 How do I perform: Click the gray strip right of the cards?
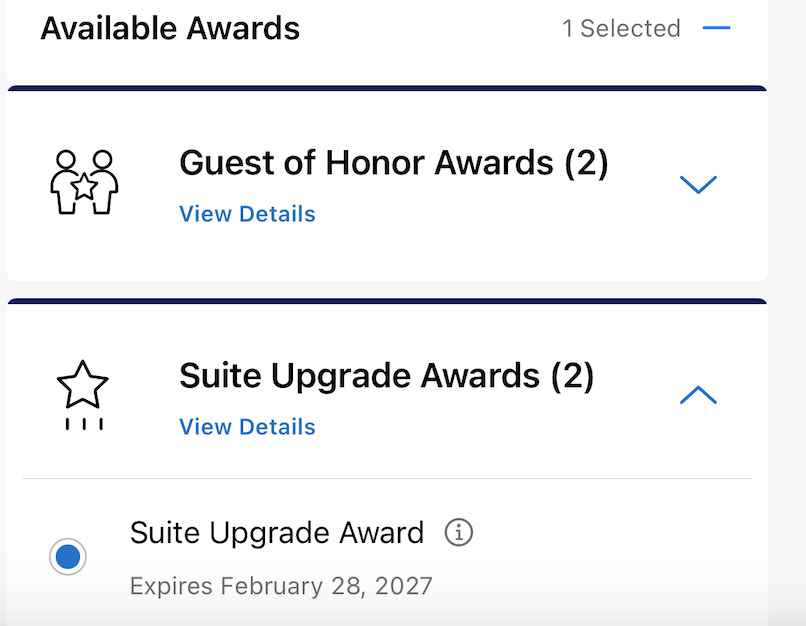click(787, 300)
